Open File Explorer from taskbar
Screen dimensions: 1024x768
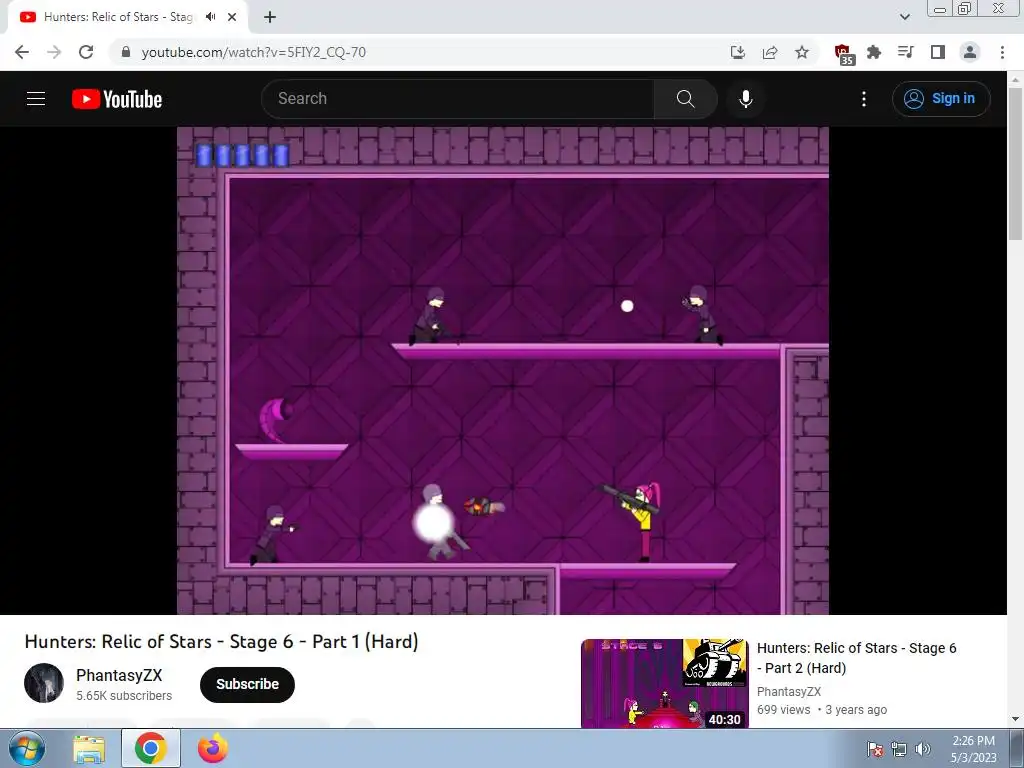pos(89,749)
